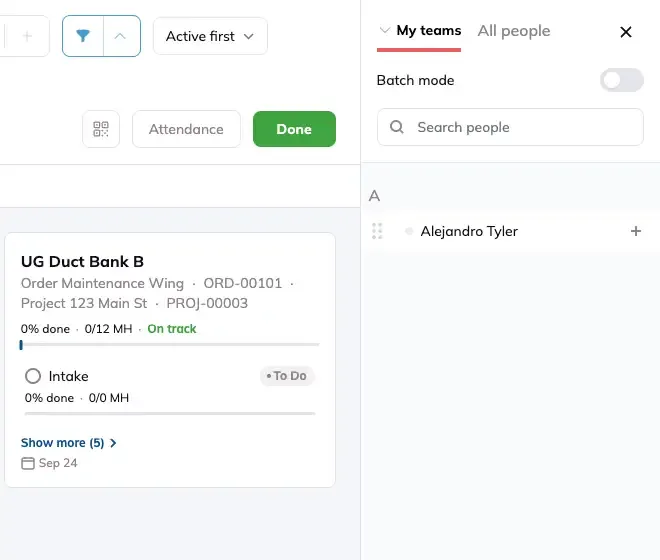Click the Intake task name

tap(69, 376)
